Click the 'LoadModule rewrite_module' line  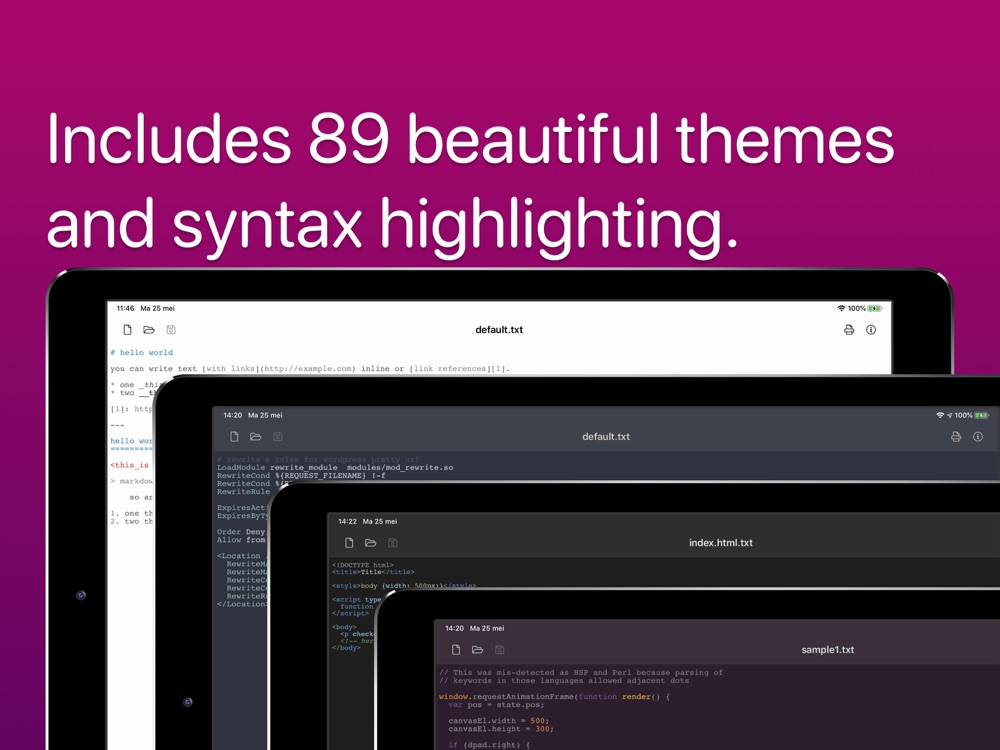(335, 467)
